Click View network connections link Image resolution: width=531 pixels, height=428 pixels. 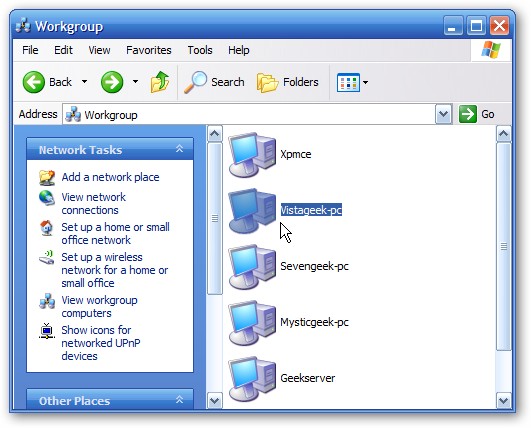(93, 204)
